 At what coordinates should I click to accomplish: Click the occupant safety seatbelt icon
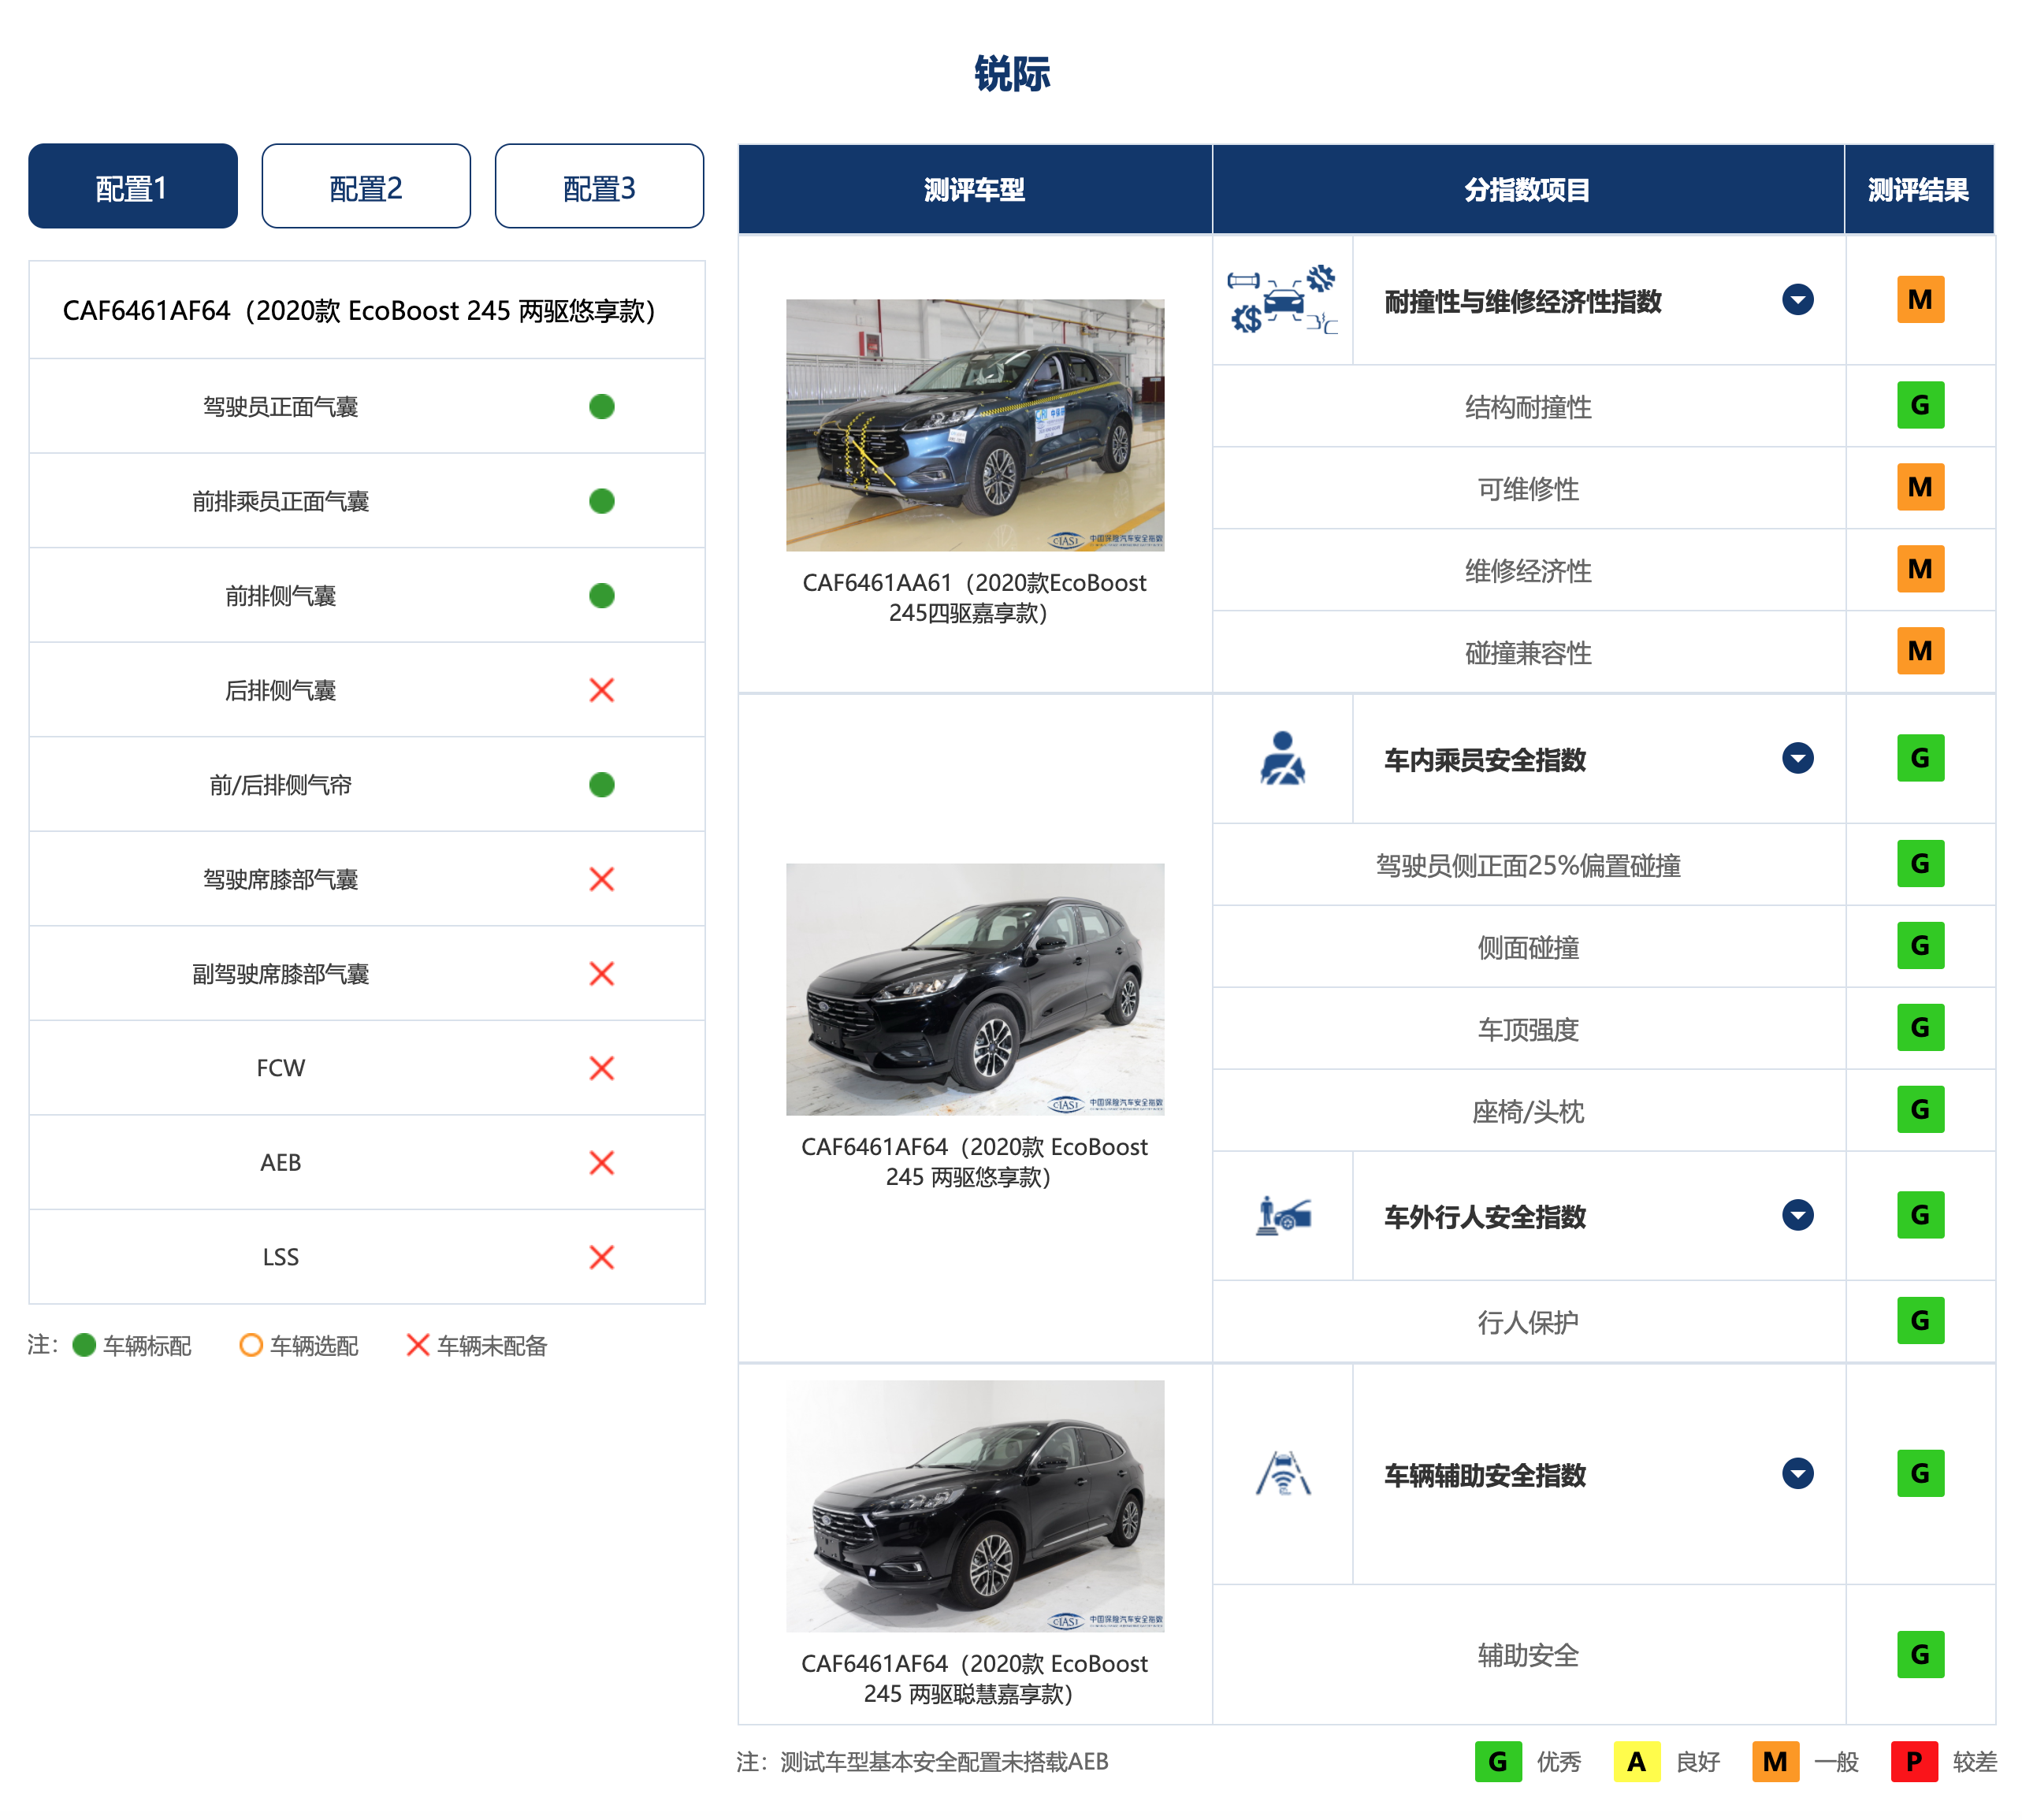pos(1282,758)
